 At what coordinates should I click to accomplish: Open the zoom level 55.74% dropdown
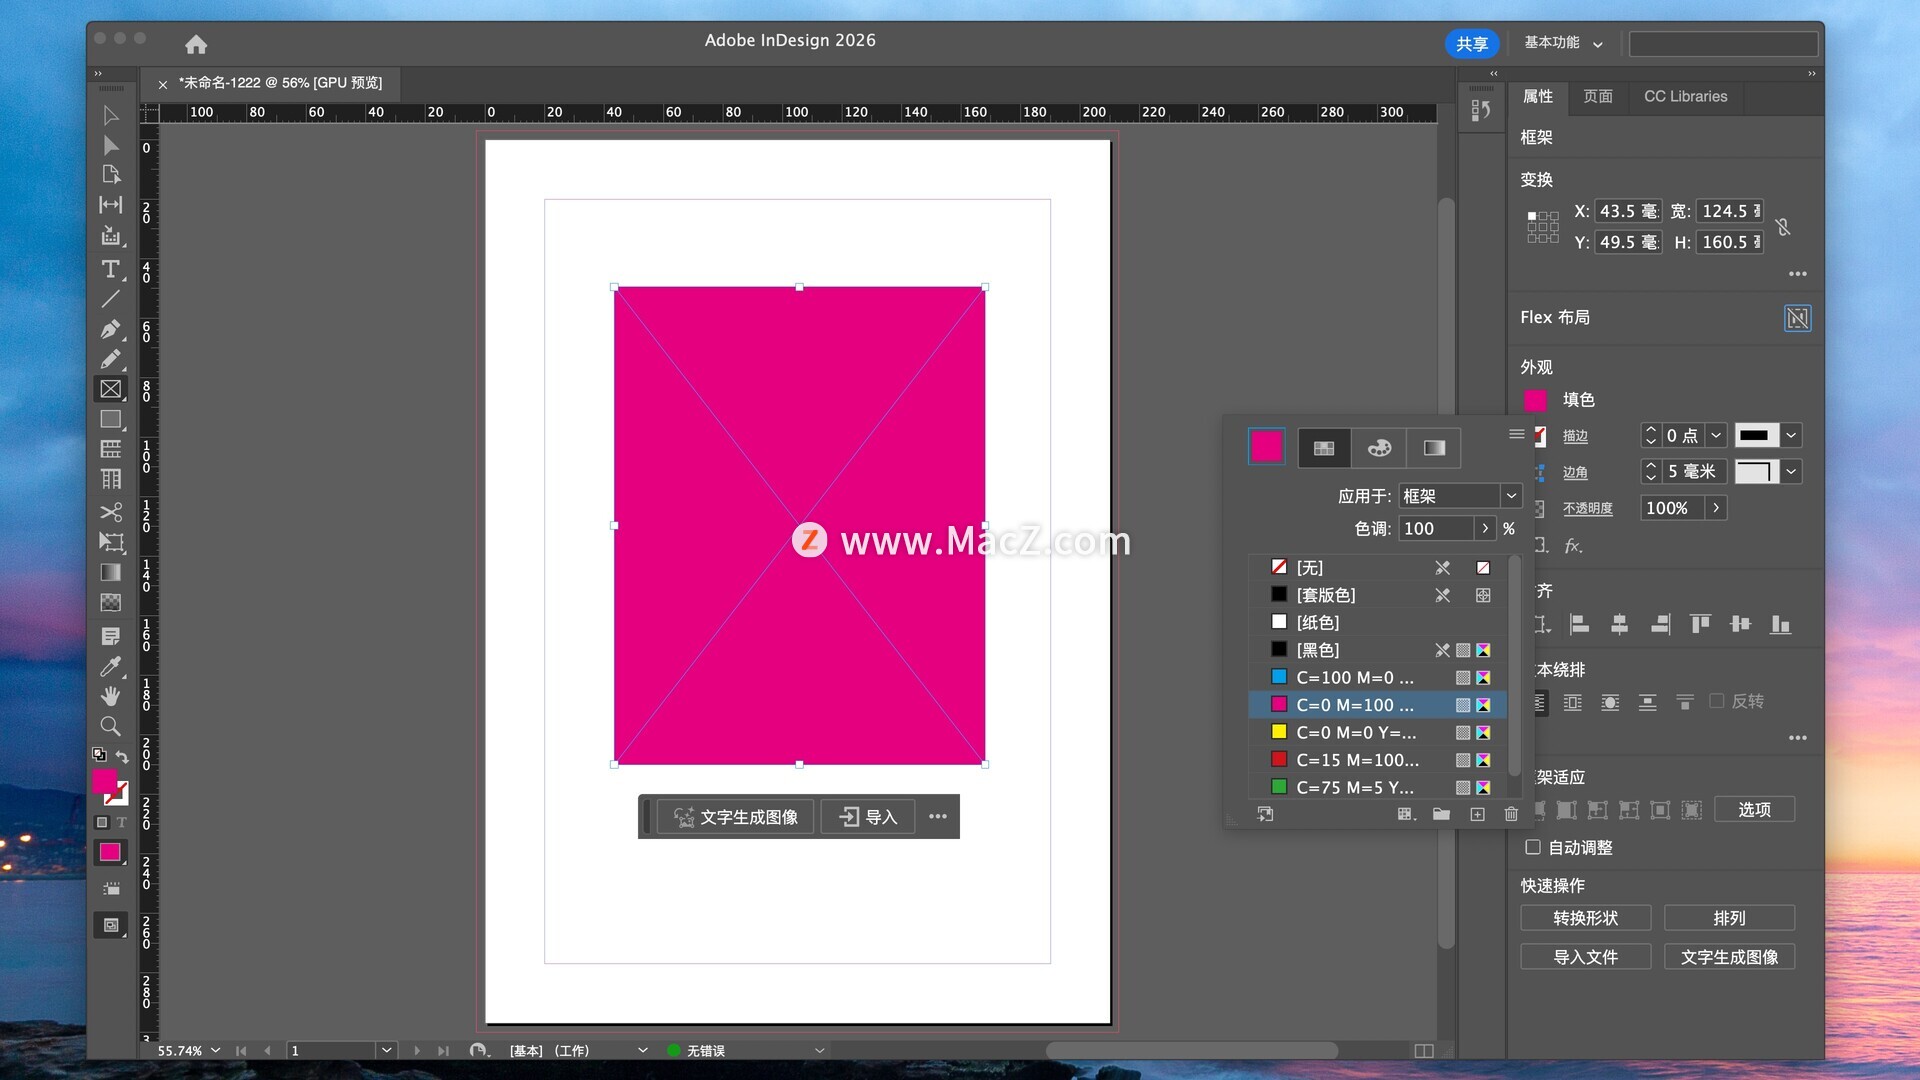[x=215, y=1050]
